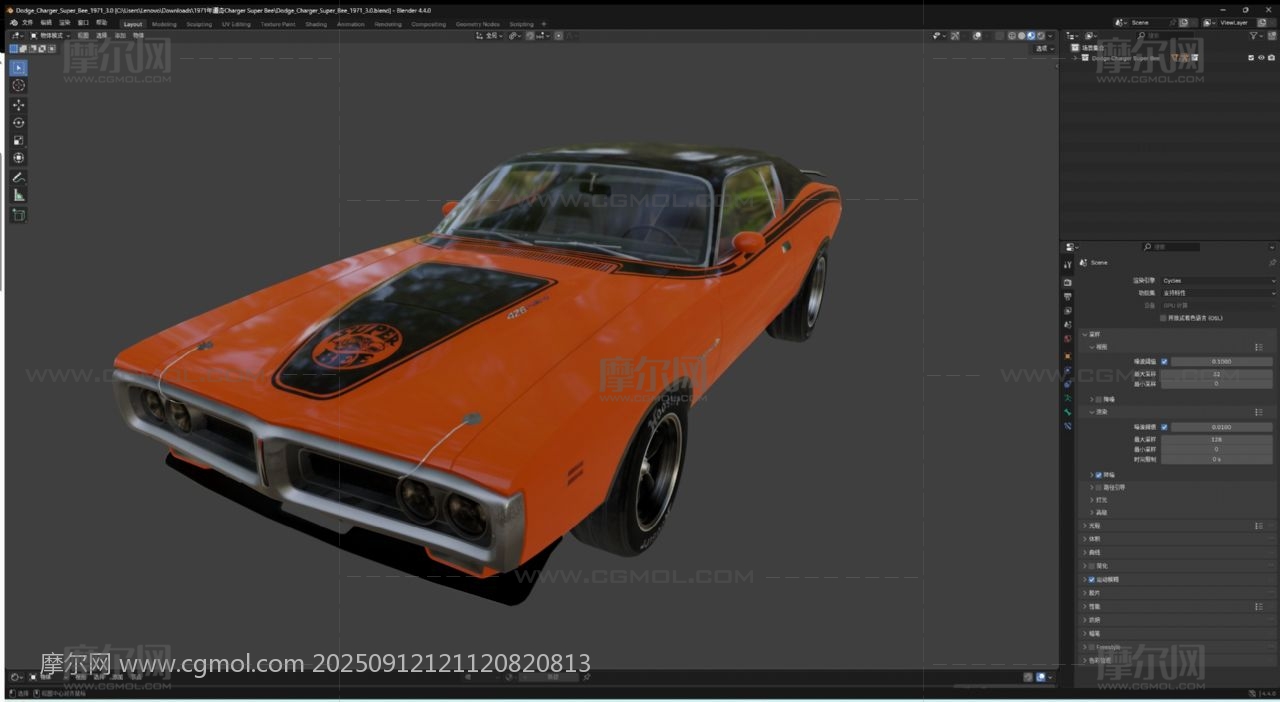
Task: Uncheck viewport noise threshold checkbox
Action: [x=1164, y=361]
